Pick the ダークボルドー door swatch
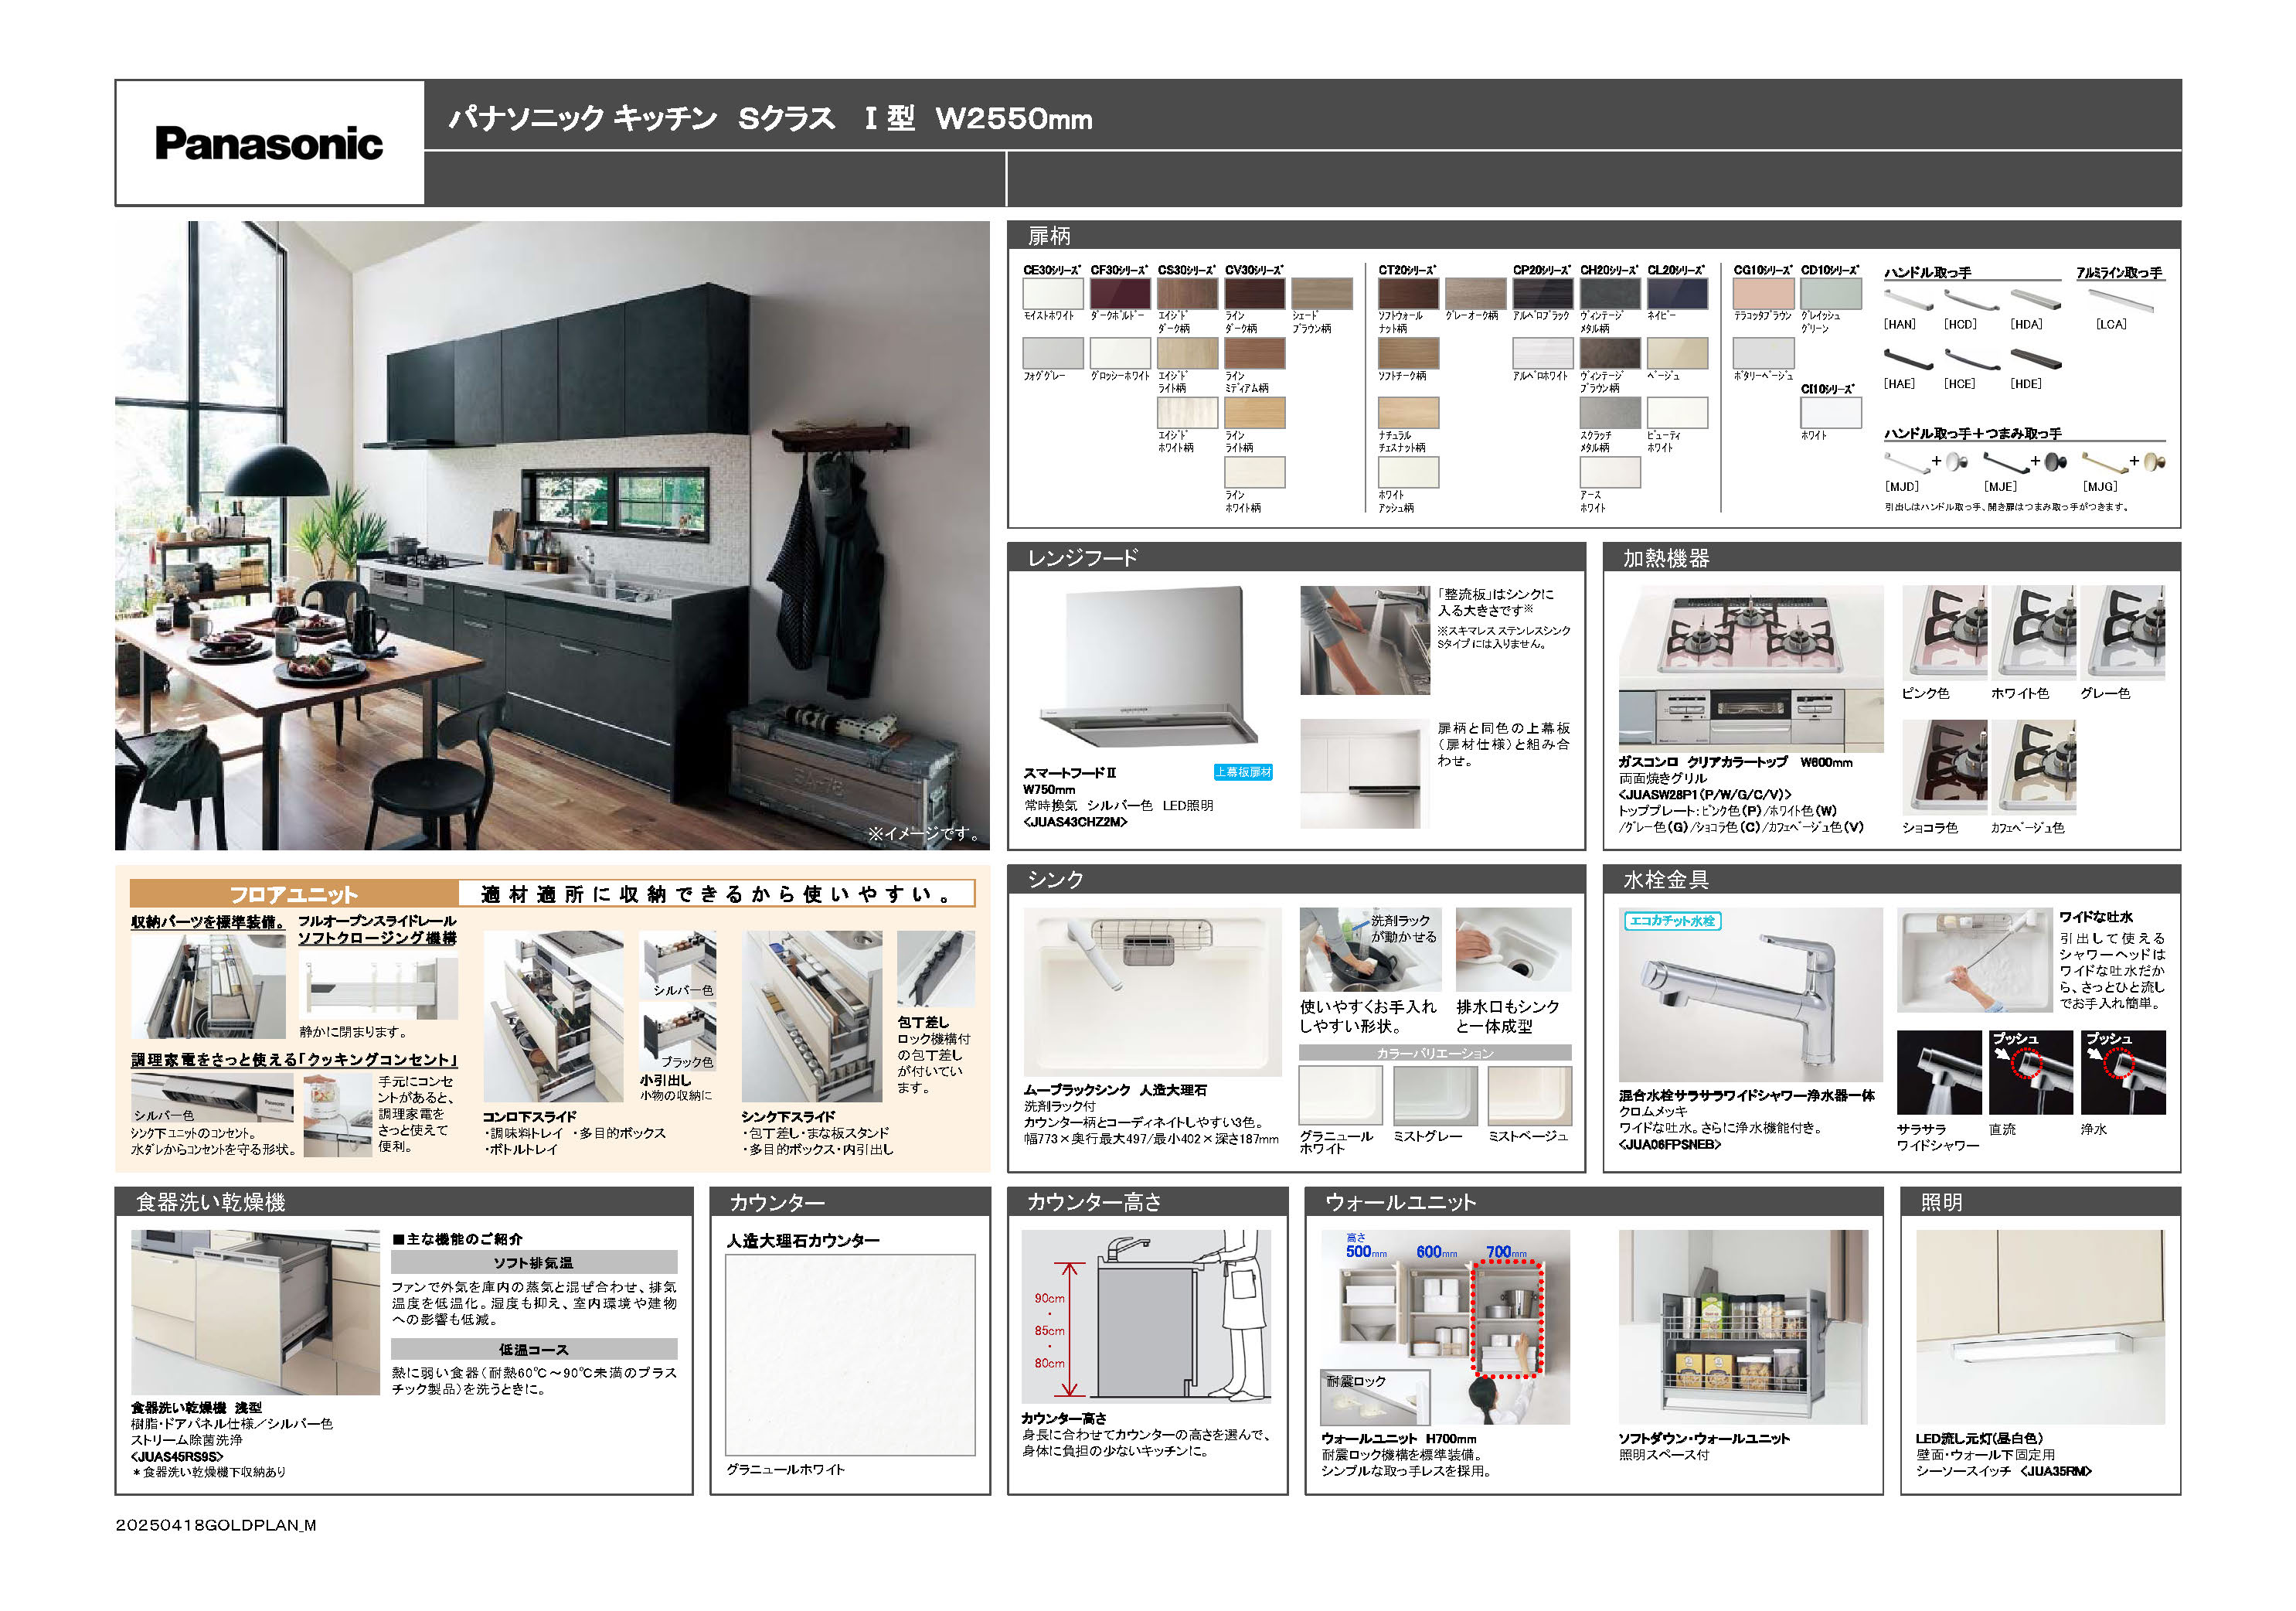The height and width of the screenshot is (1611, 2296). pos(1120,294)
